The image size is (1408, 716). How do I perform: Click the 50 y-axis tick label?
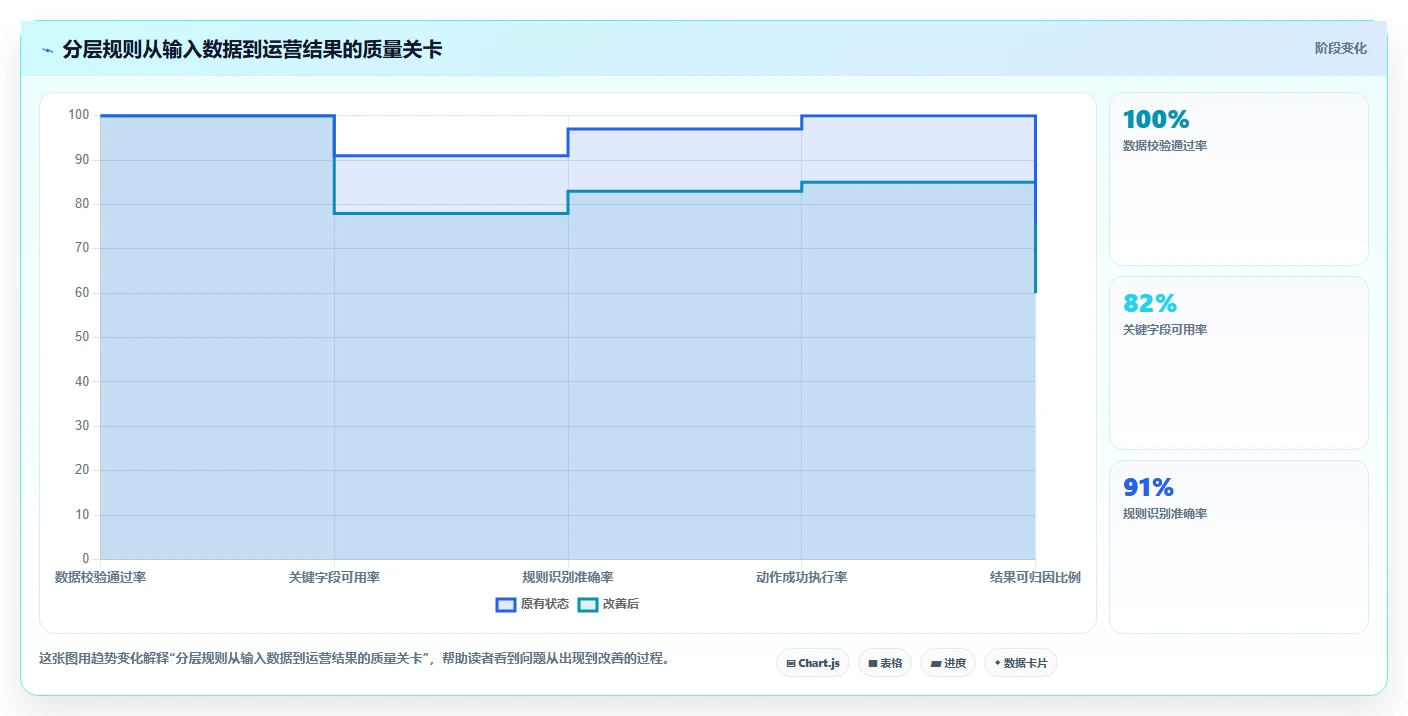click(82, 337)
